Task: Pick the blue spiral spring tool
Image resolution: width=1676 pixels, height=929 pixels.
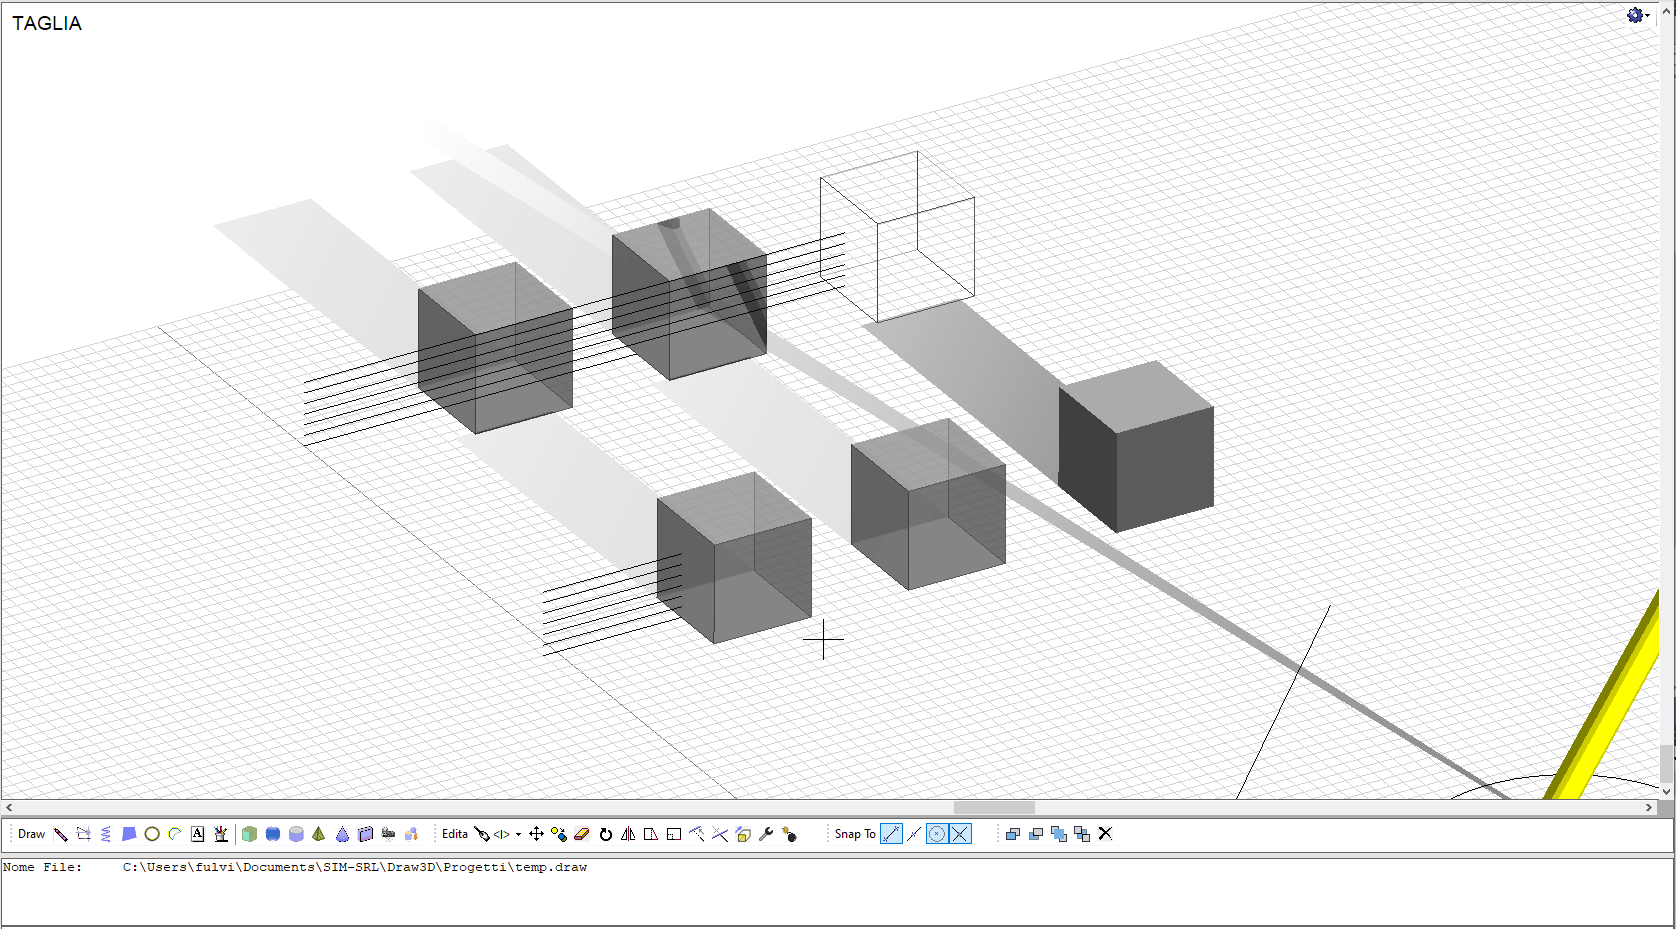Action: point(106,834)
